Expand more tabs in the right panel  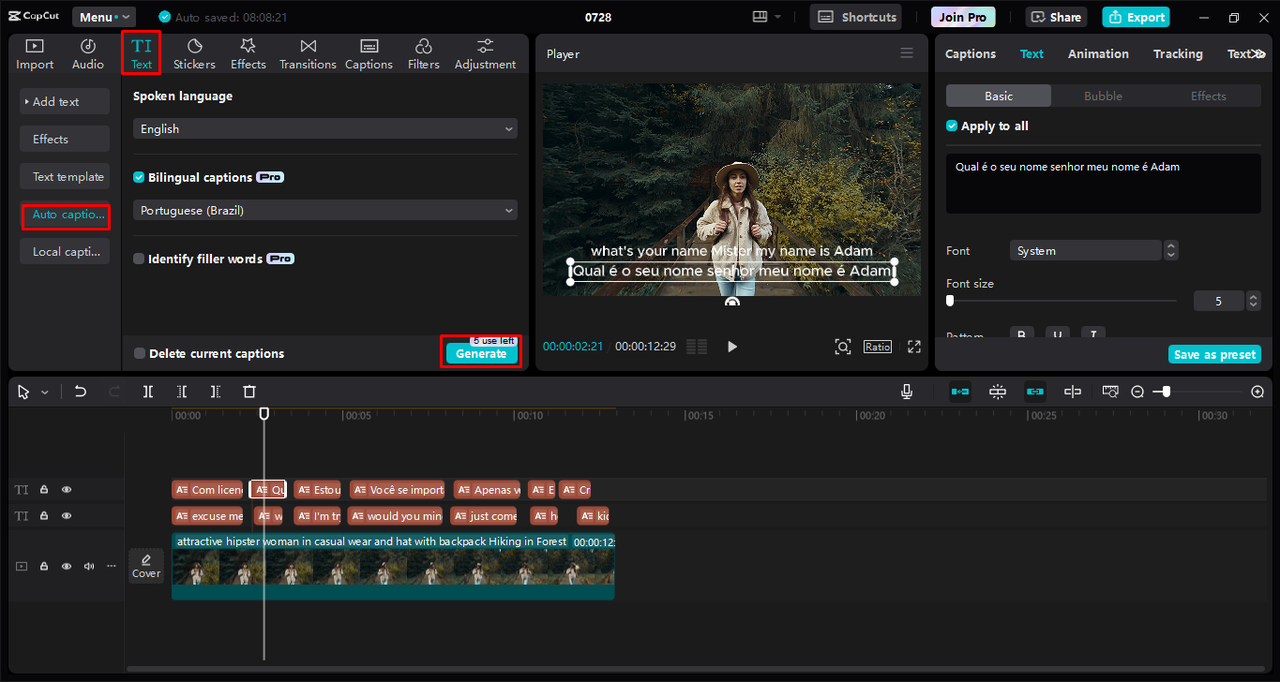point(1260,54)
